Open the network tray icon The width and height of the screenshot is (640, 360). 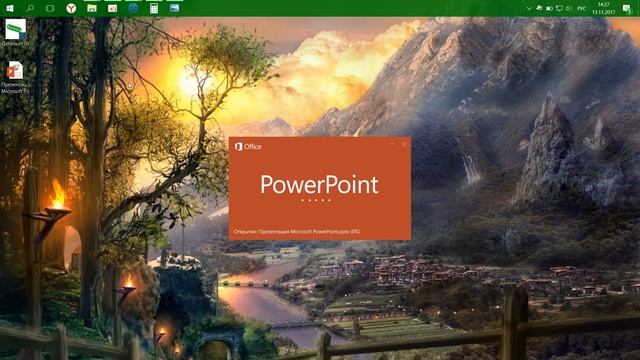pyautogui.click(x=560, y=8)
